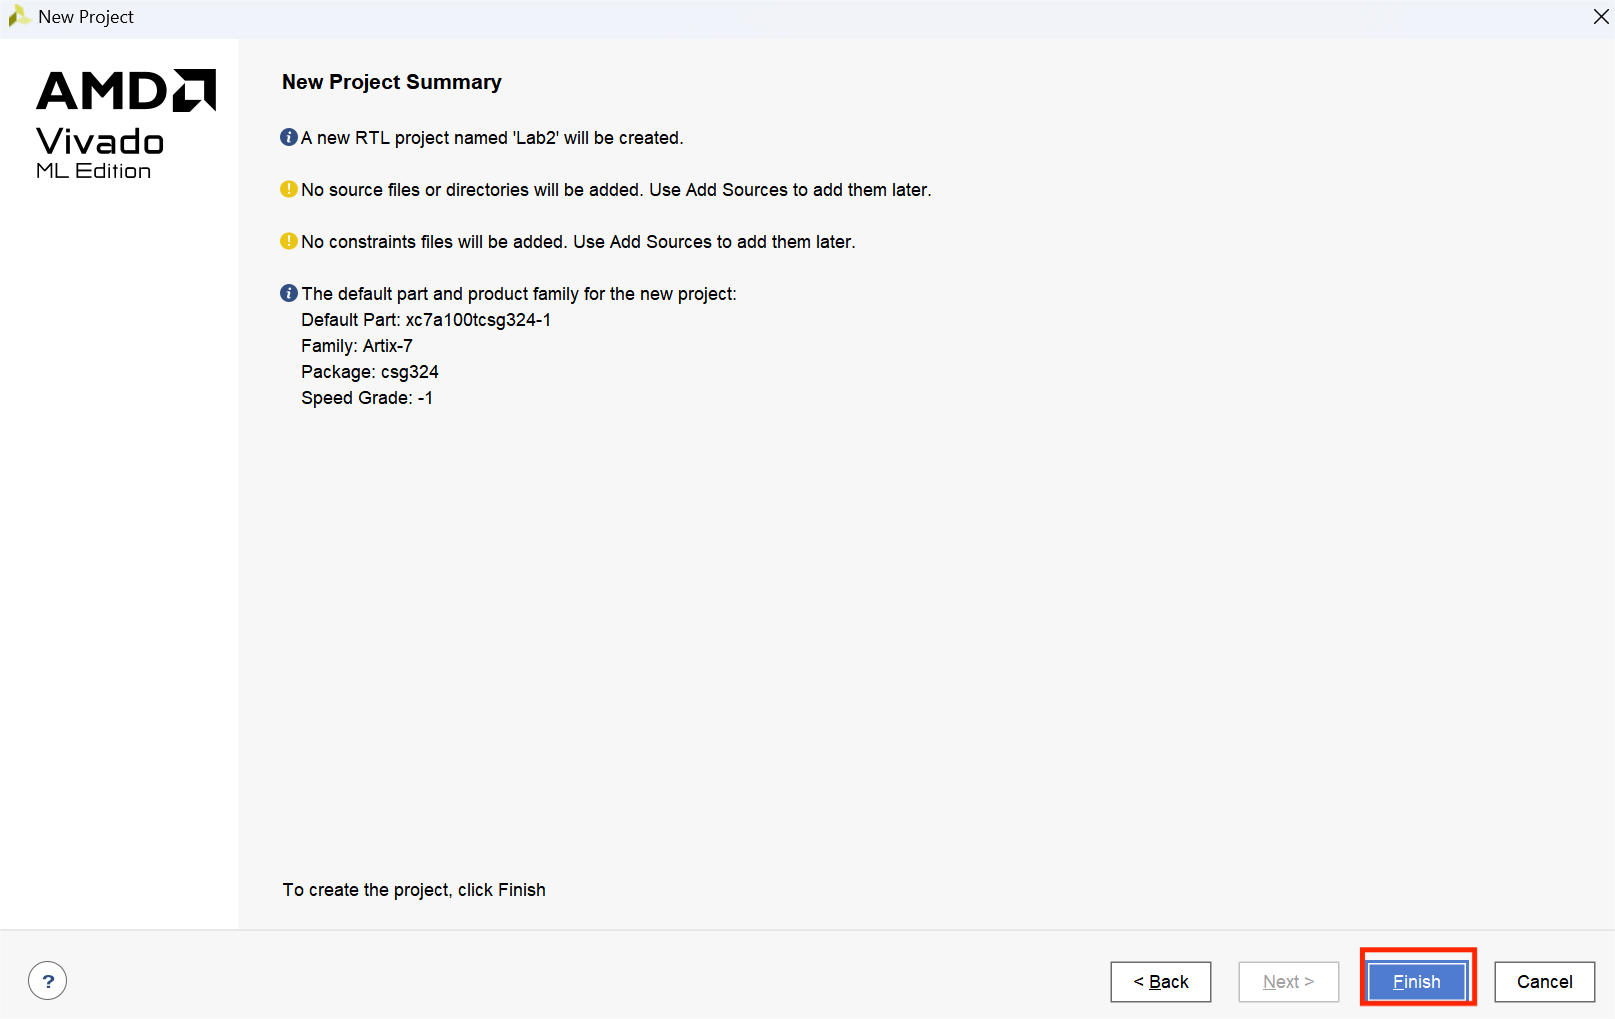Click the greyed-out Next button
This screenshot has width=1615, height=1019.
[1288, 982]
